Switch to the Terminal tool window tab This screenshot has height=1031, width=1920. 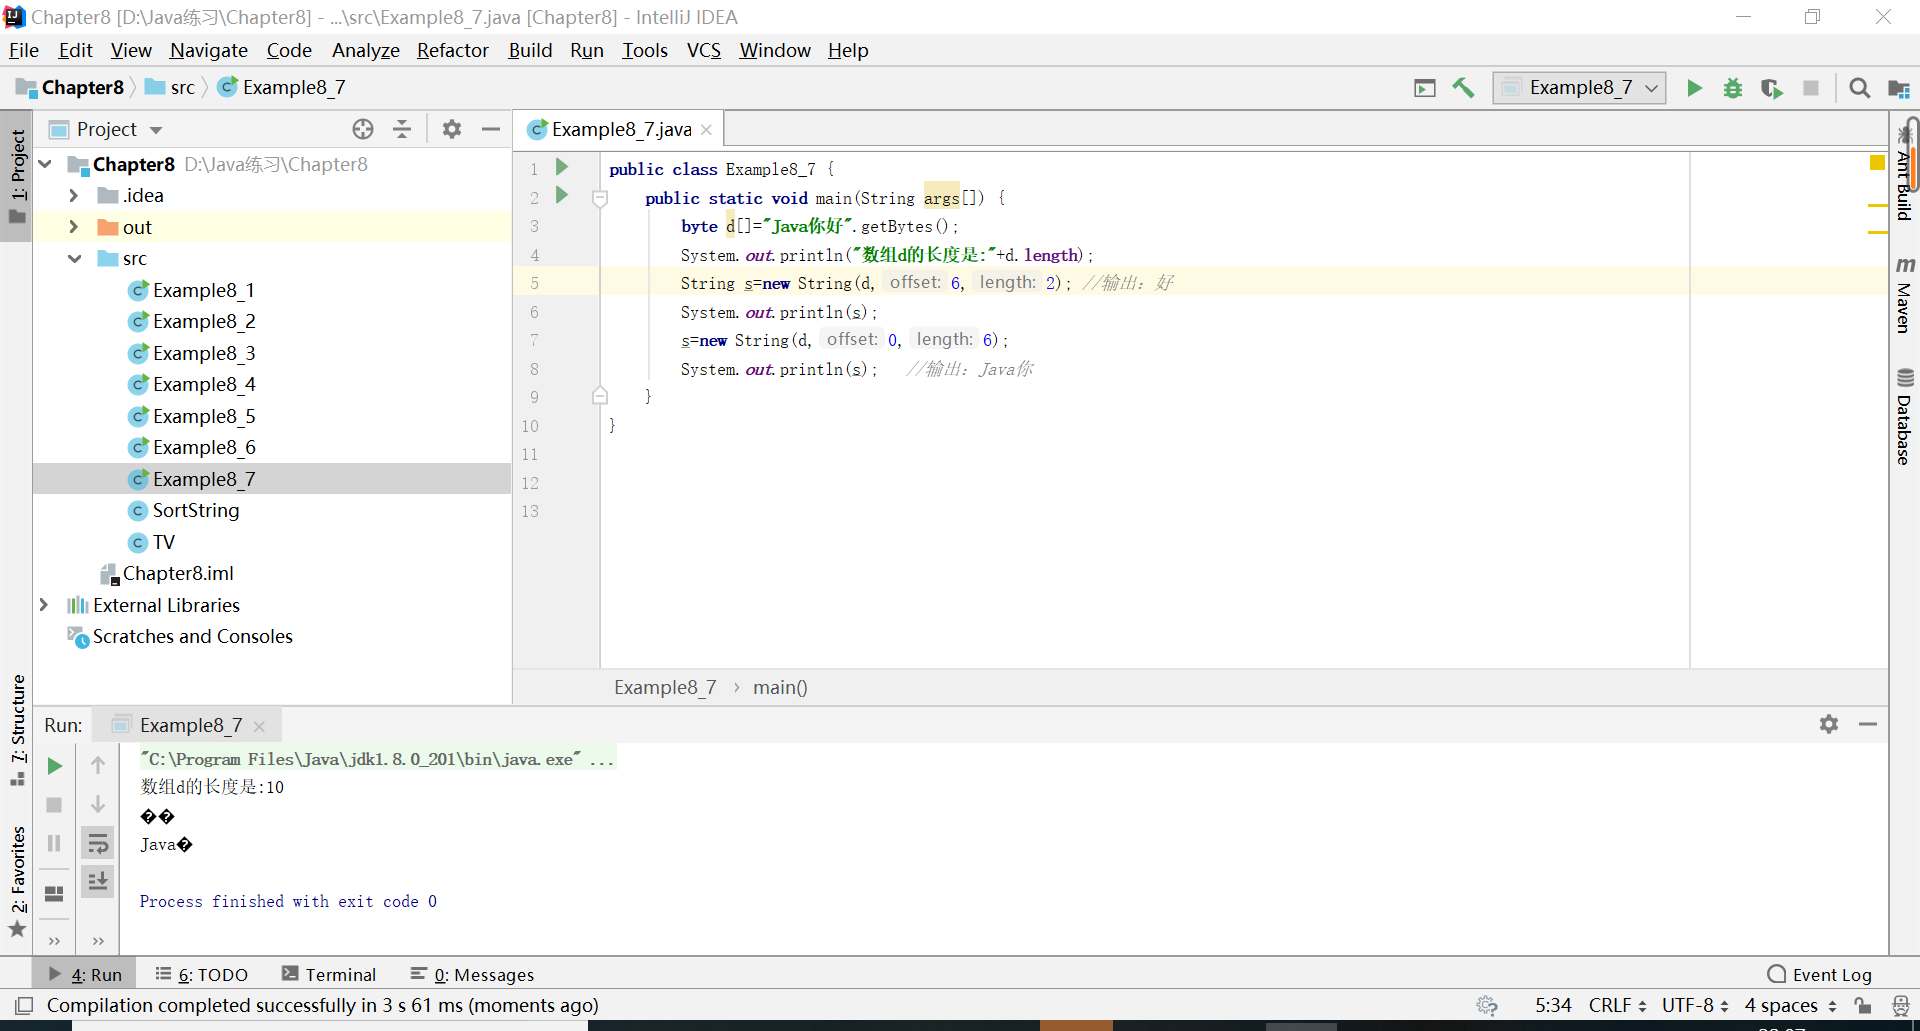(329, 974)
